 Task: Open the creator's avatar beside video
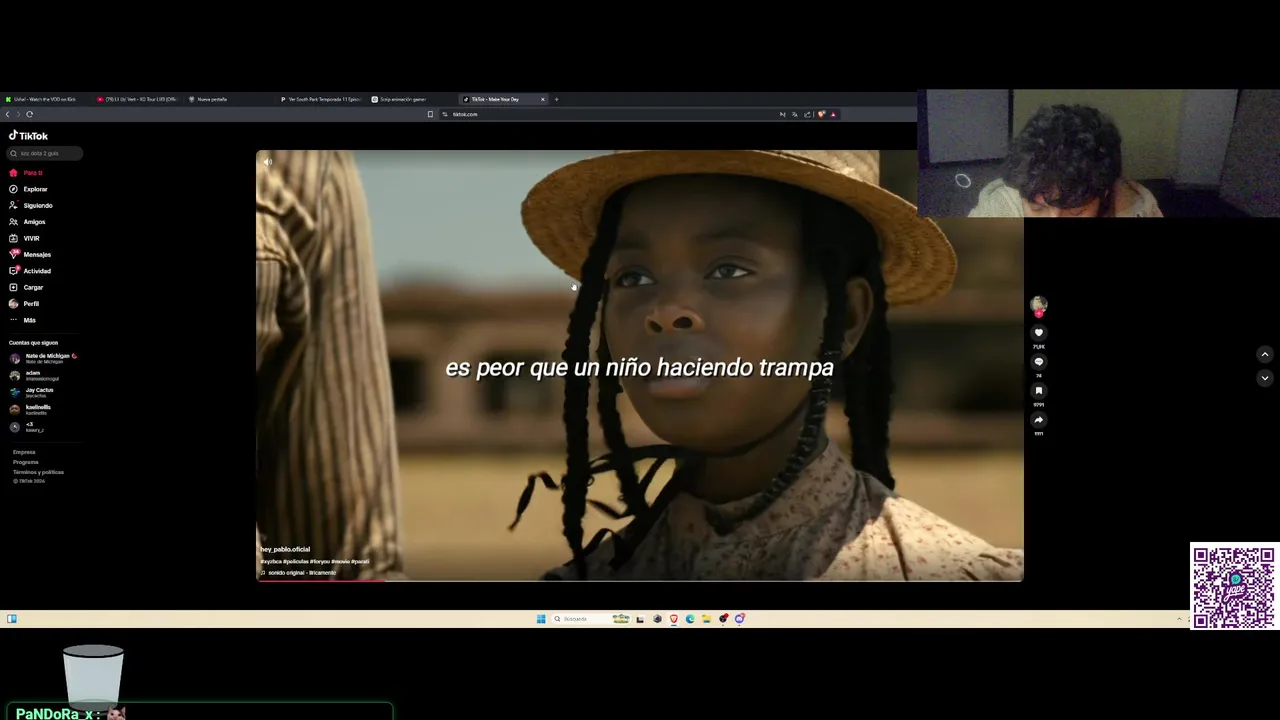tap(1038, 304)
